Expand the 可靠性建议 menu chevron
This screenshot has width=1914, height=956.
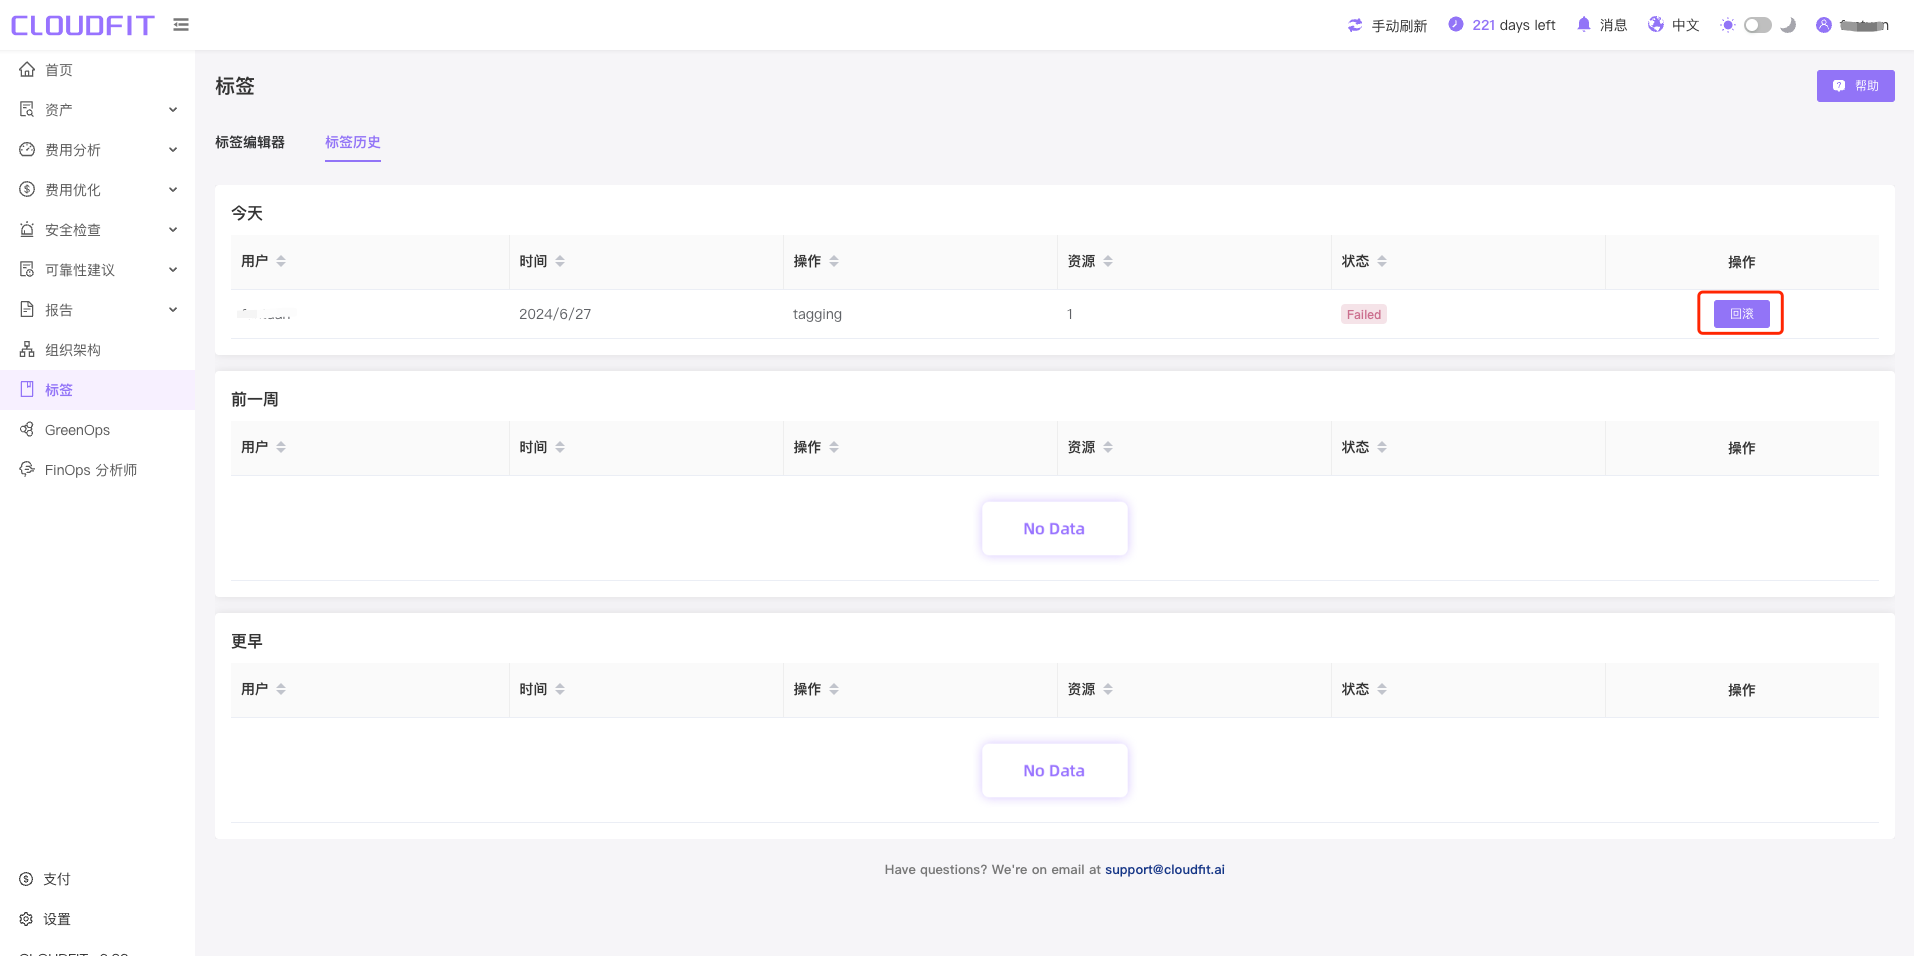pos(173,270)
